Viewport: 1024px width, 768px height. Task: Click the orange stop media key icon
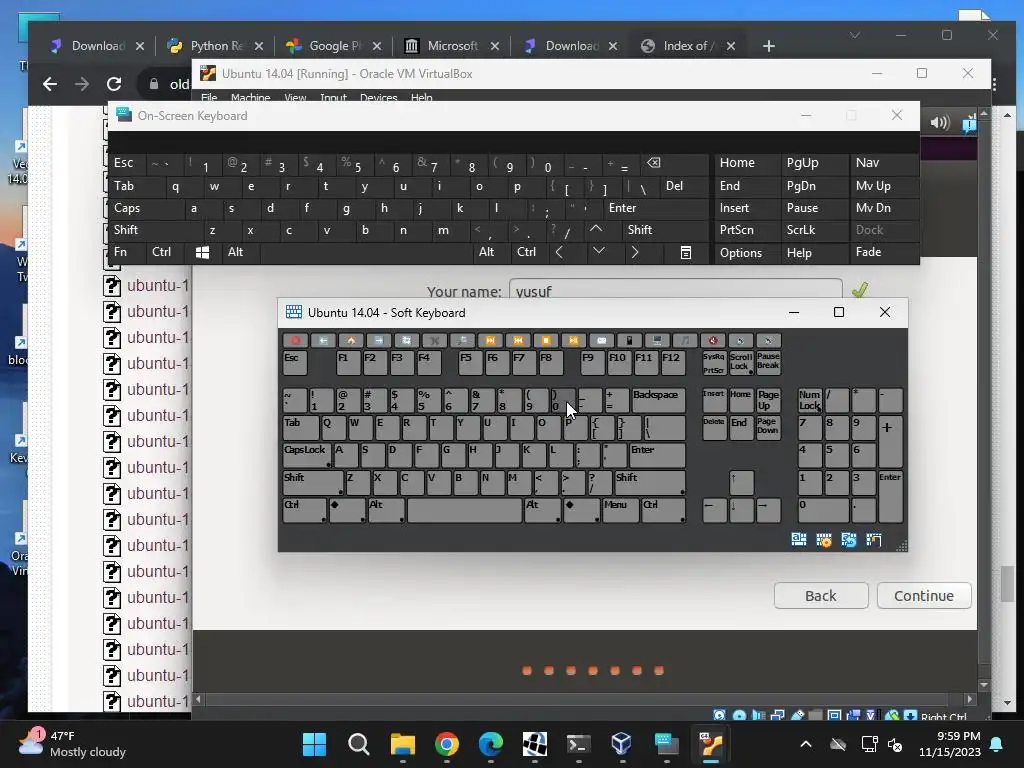point(546,340)
